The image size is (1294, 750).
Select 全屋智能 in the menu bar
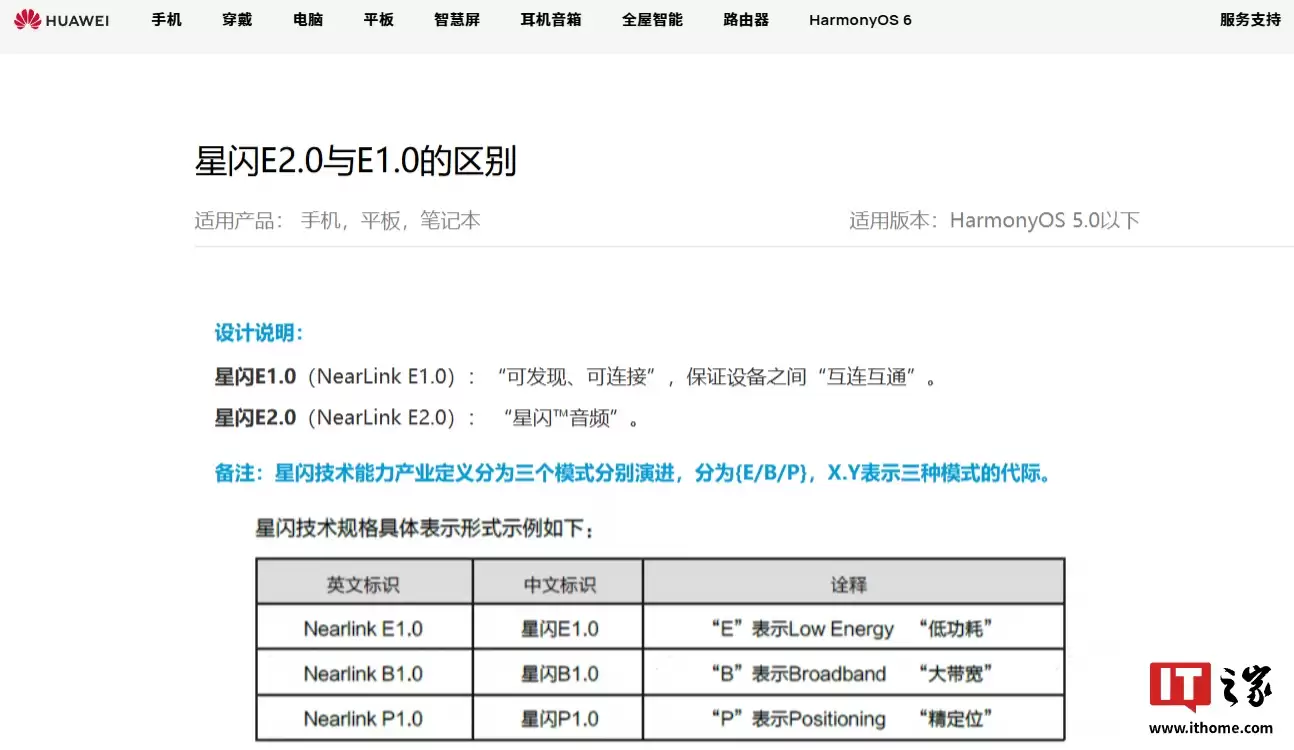[652, 19]
